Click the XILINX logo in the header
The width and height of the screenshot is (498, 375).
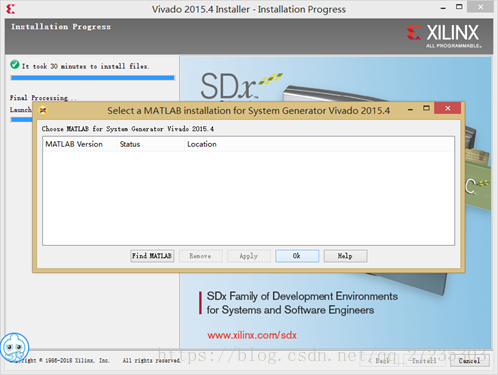[x=444, y=36]
